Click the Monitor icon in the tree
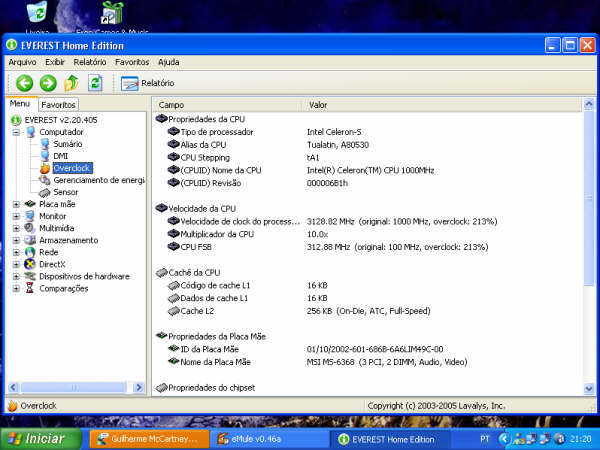 click(30, 216)
